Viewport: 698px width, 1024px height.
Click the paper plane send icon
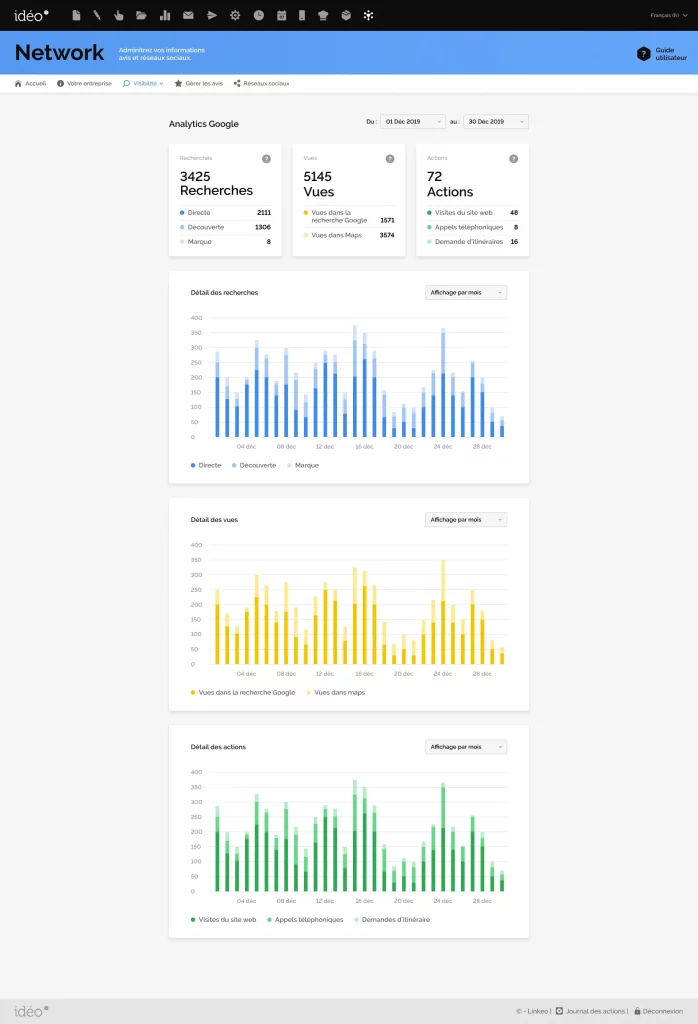click(211, 15)
